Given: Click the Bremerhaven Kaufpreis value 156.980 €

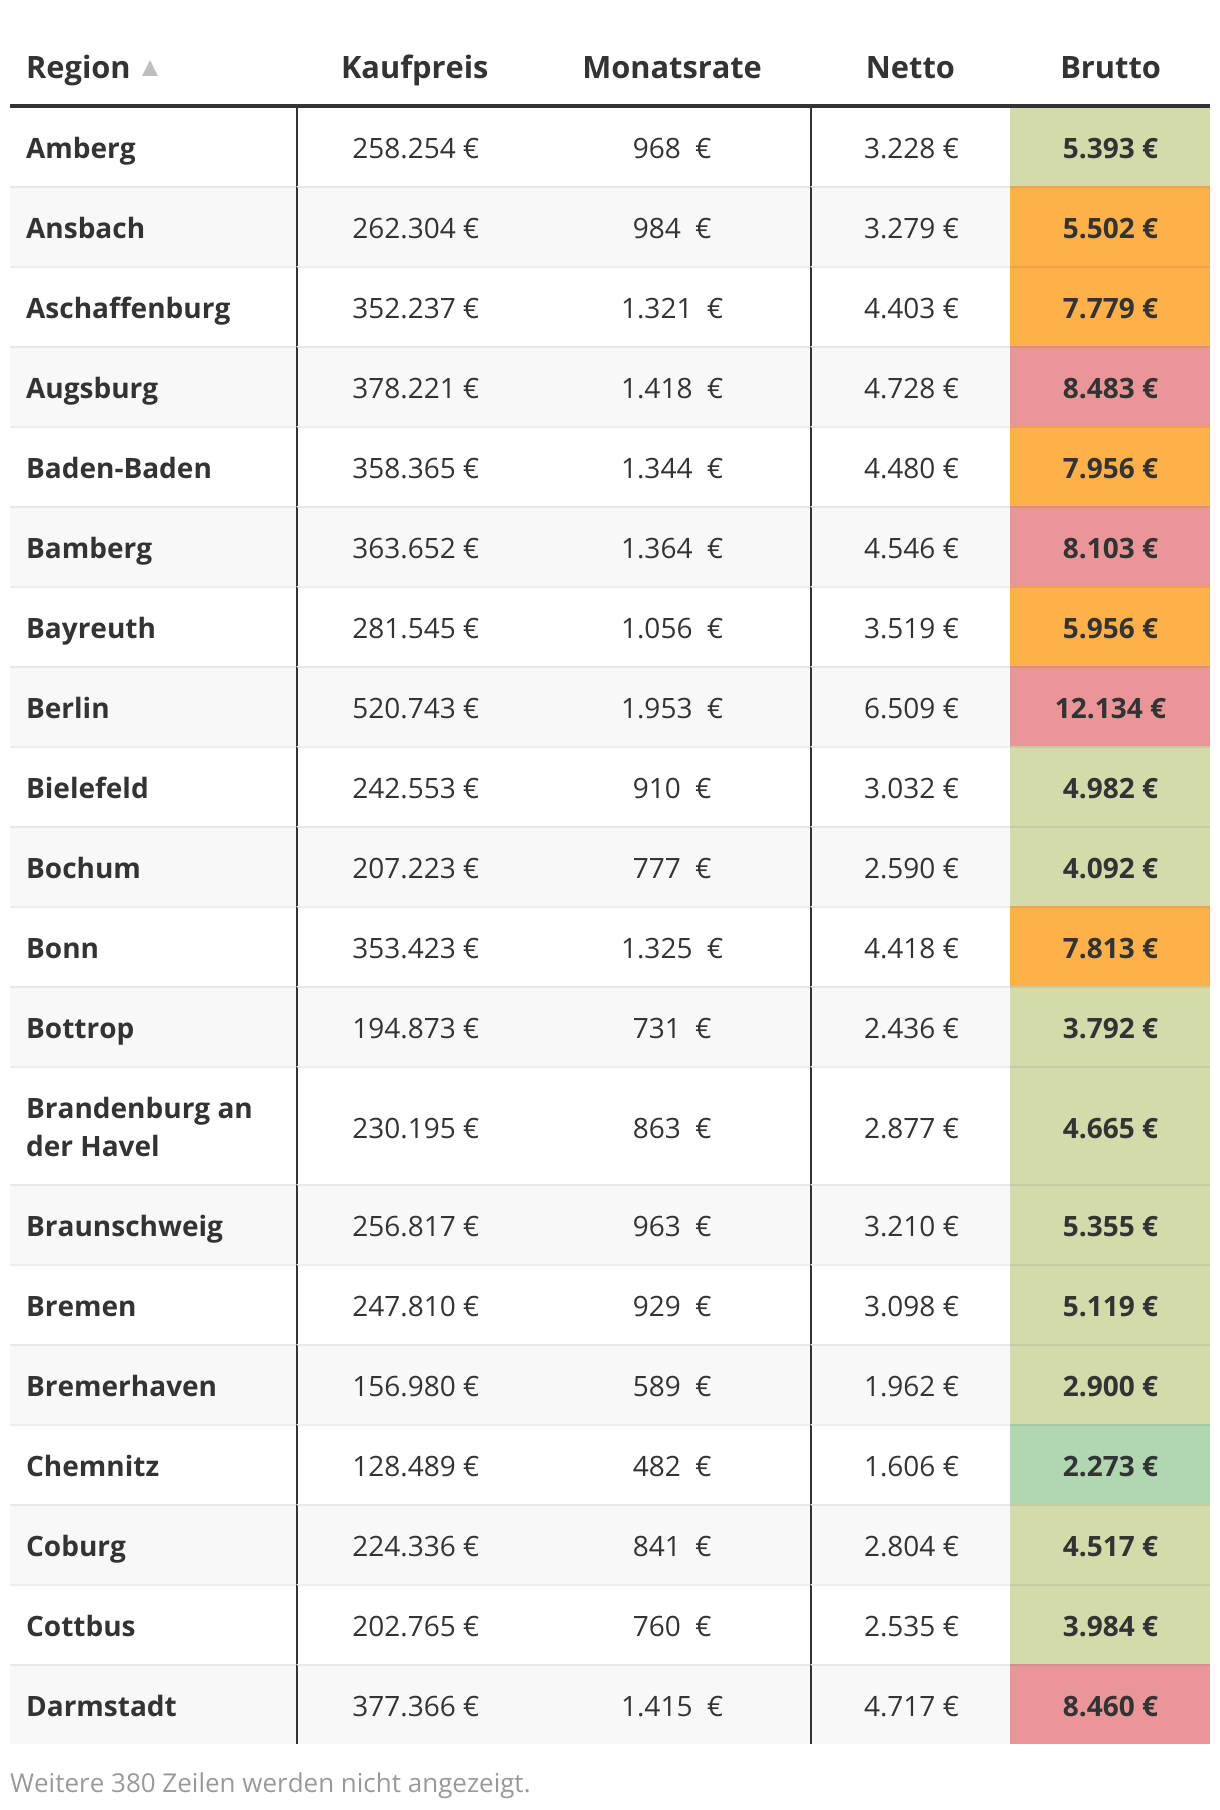Looking at the screenshot, I should click(x=415, y=1386).
